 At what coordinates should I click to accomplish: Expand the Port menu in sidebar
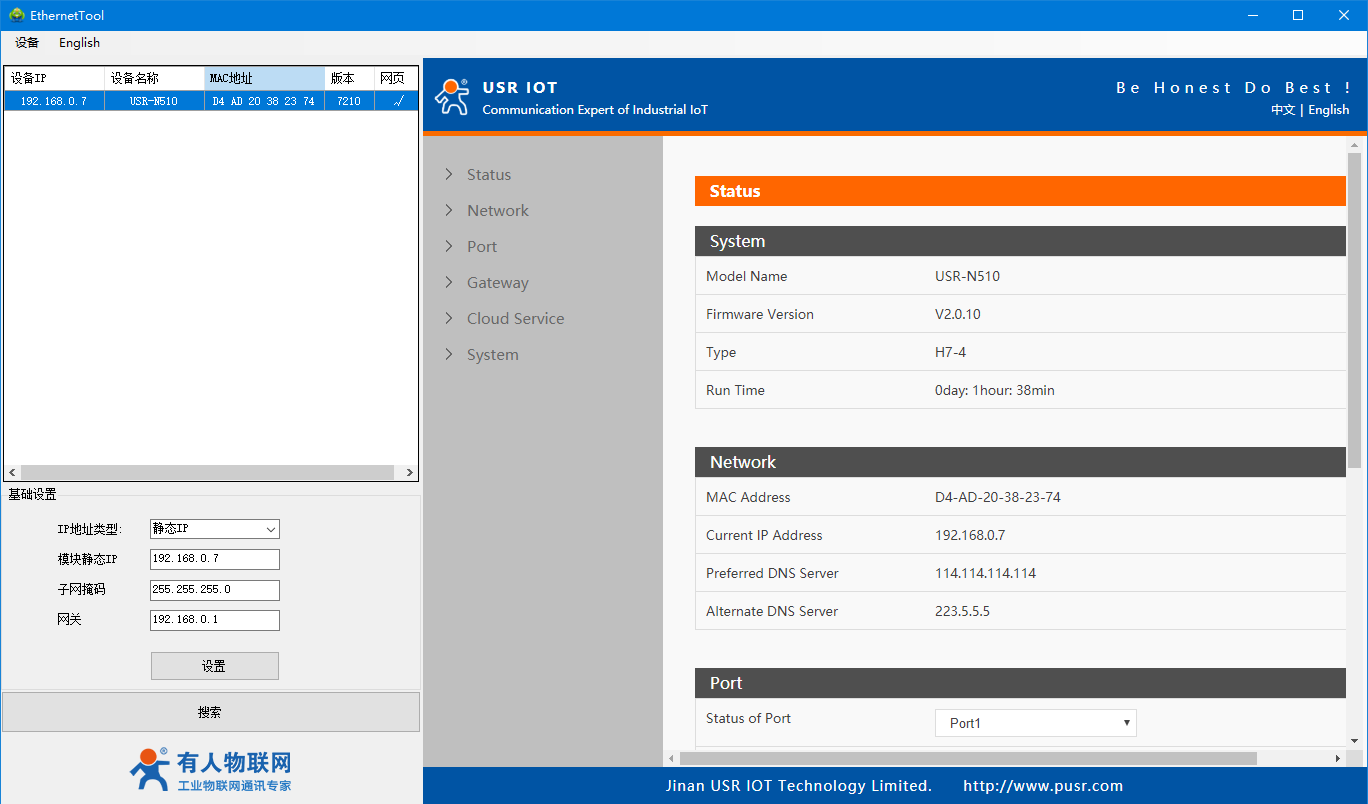pyautogui.click(x=481, y=247)
